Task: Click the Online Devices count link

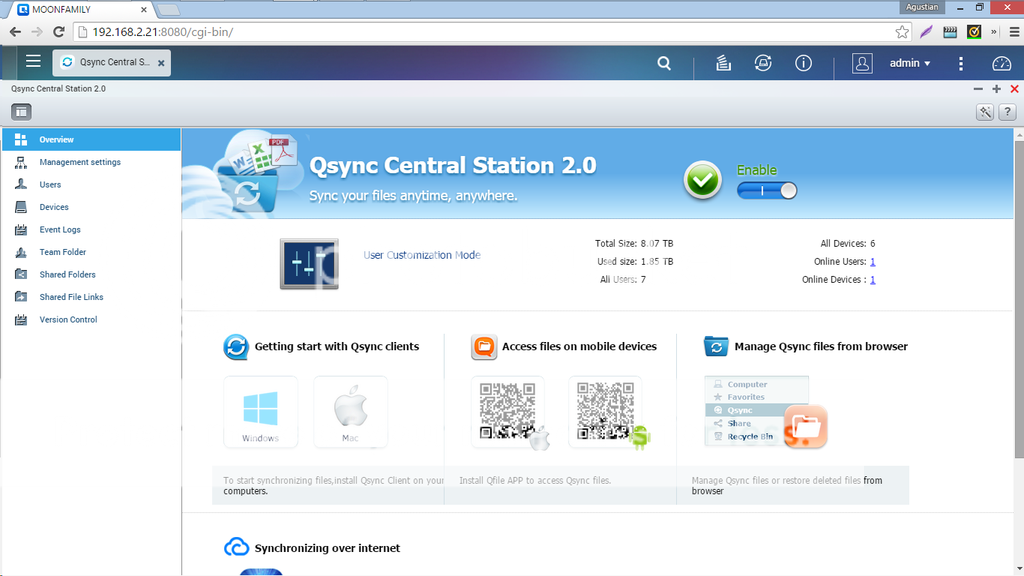Action: click(x=872, y=280)
